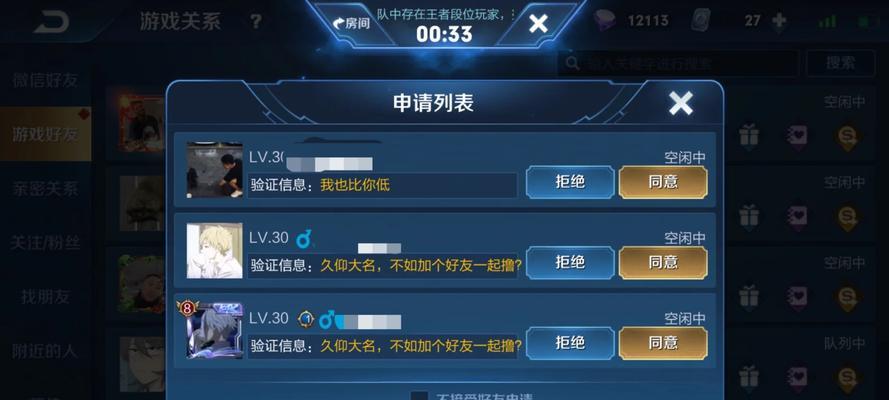
Task: Reject the second friend request
Action: click(x=570, y=262)
